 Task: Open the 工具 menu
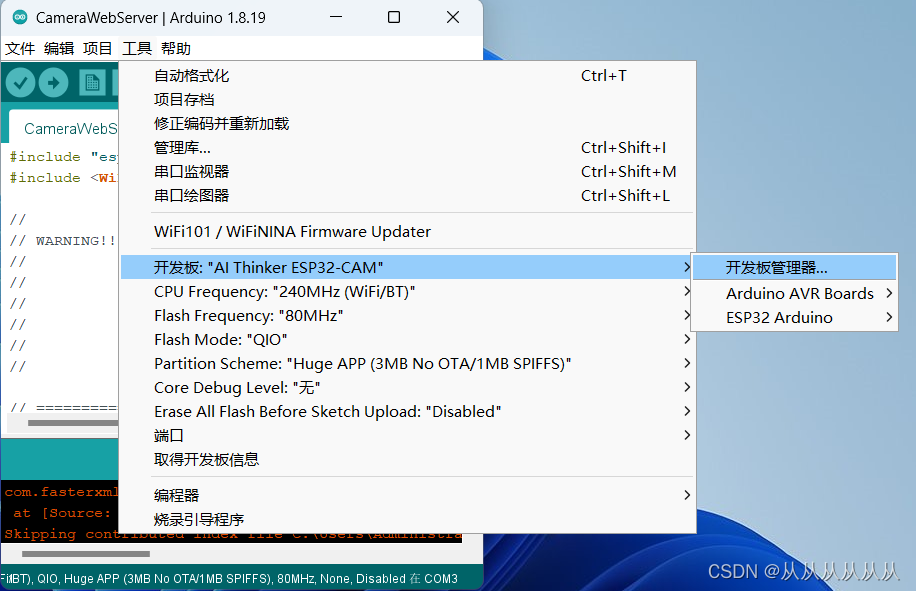[x=137, y=48]
